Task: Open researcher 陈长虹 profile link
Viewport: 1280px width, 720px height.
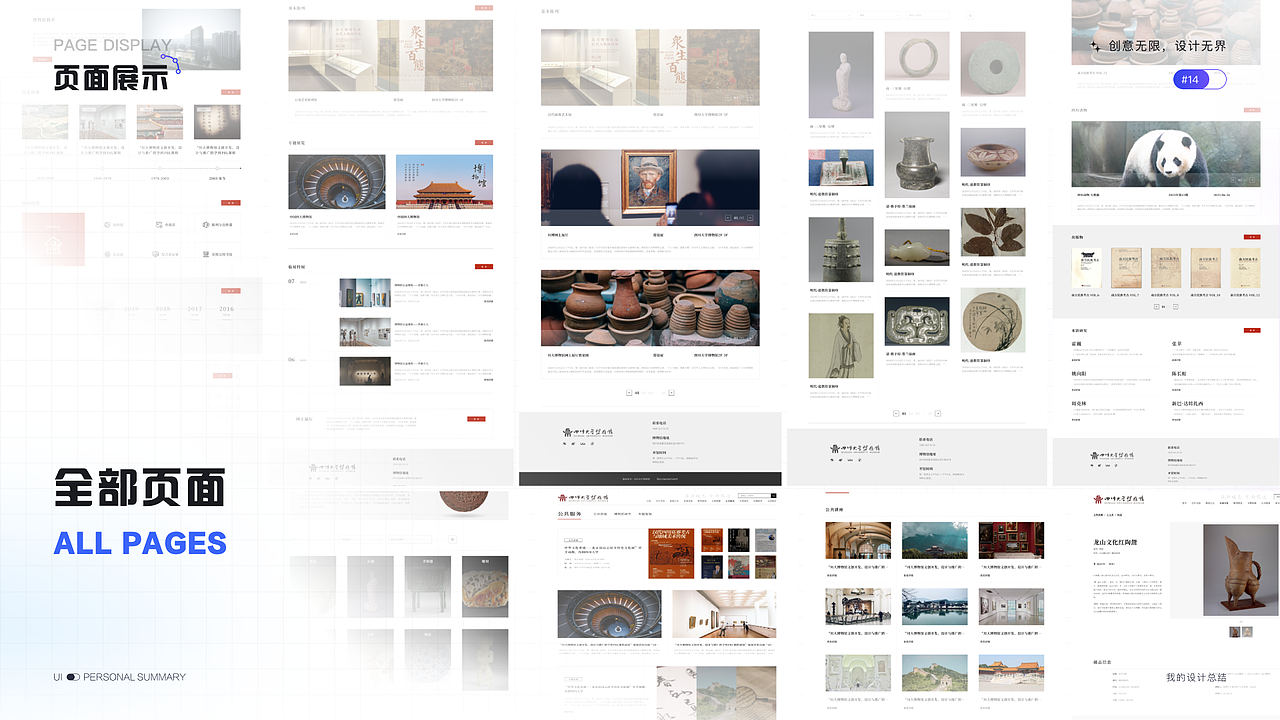Action: [1180, 374]
